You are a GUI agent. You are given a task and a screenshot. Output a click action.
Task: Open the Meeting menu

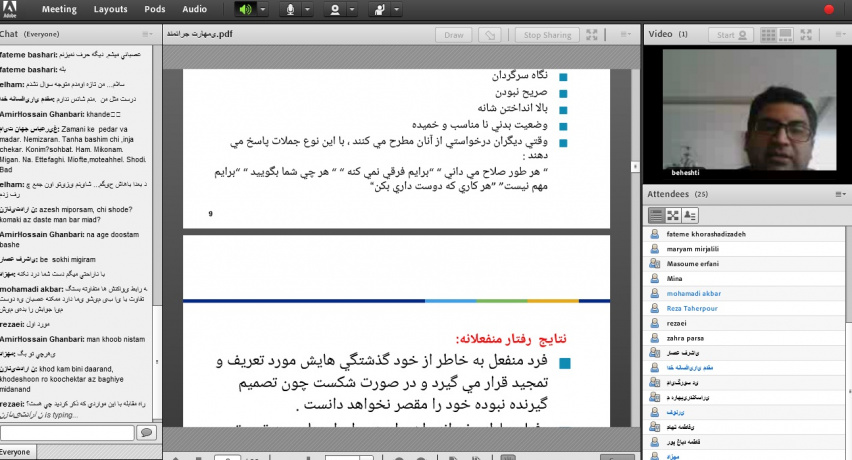(59, 9)
